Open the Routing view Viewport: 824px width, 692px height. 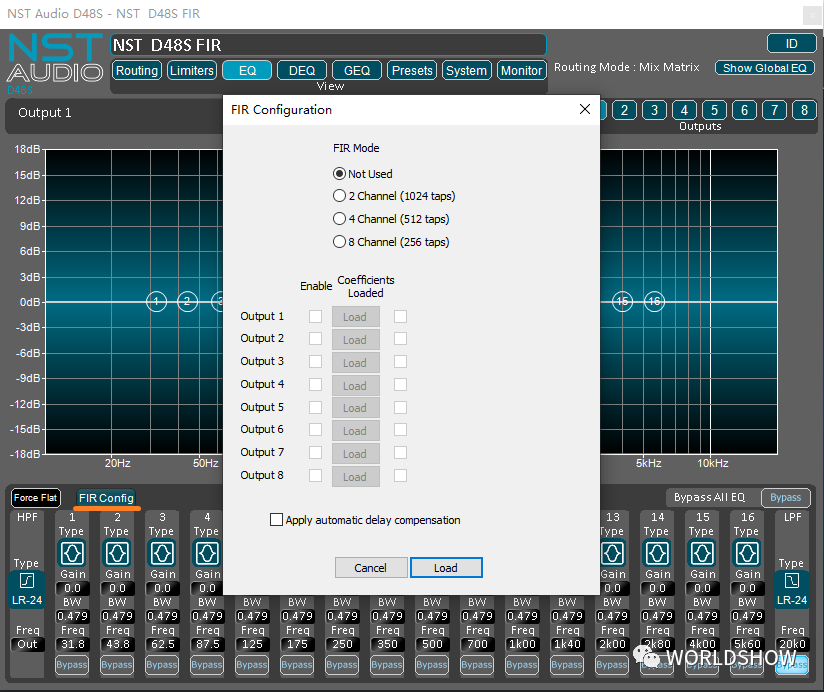tap(137, 70)
